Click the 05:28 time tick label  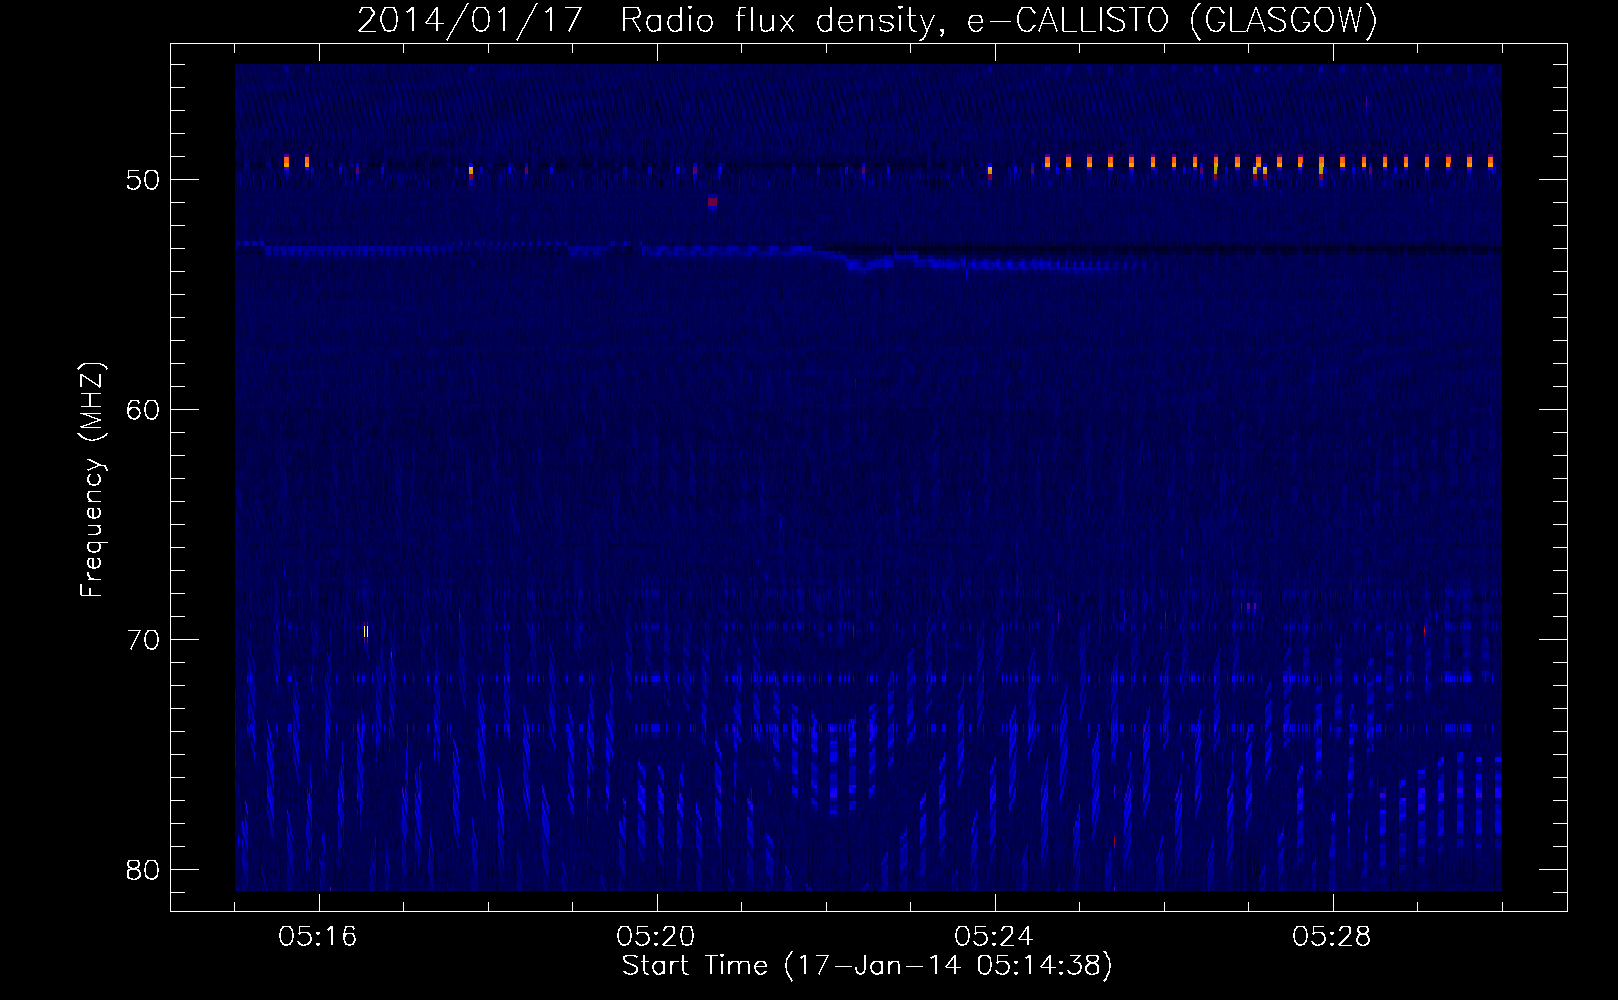click(1332, 937)
